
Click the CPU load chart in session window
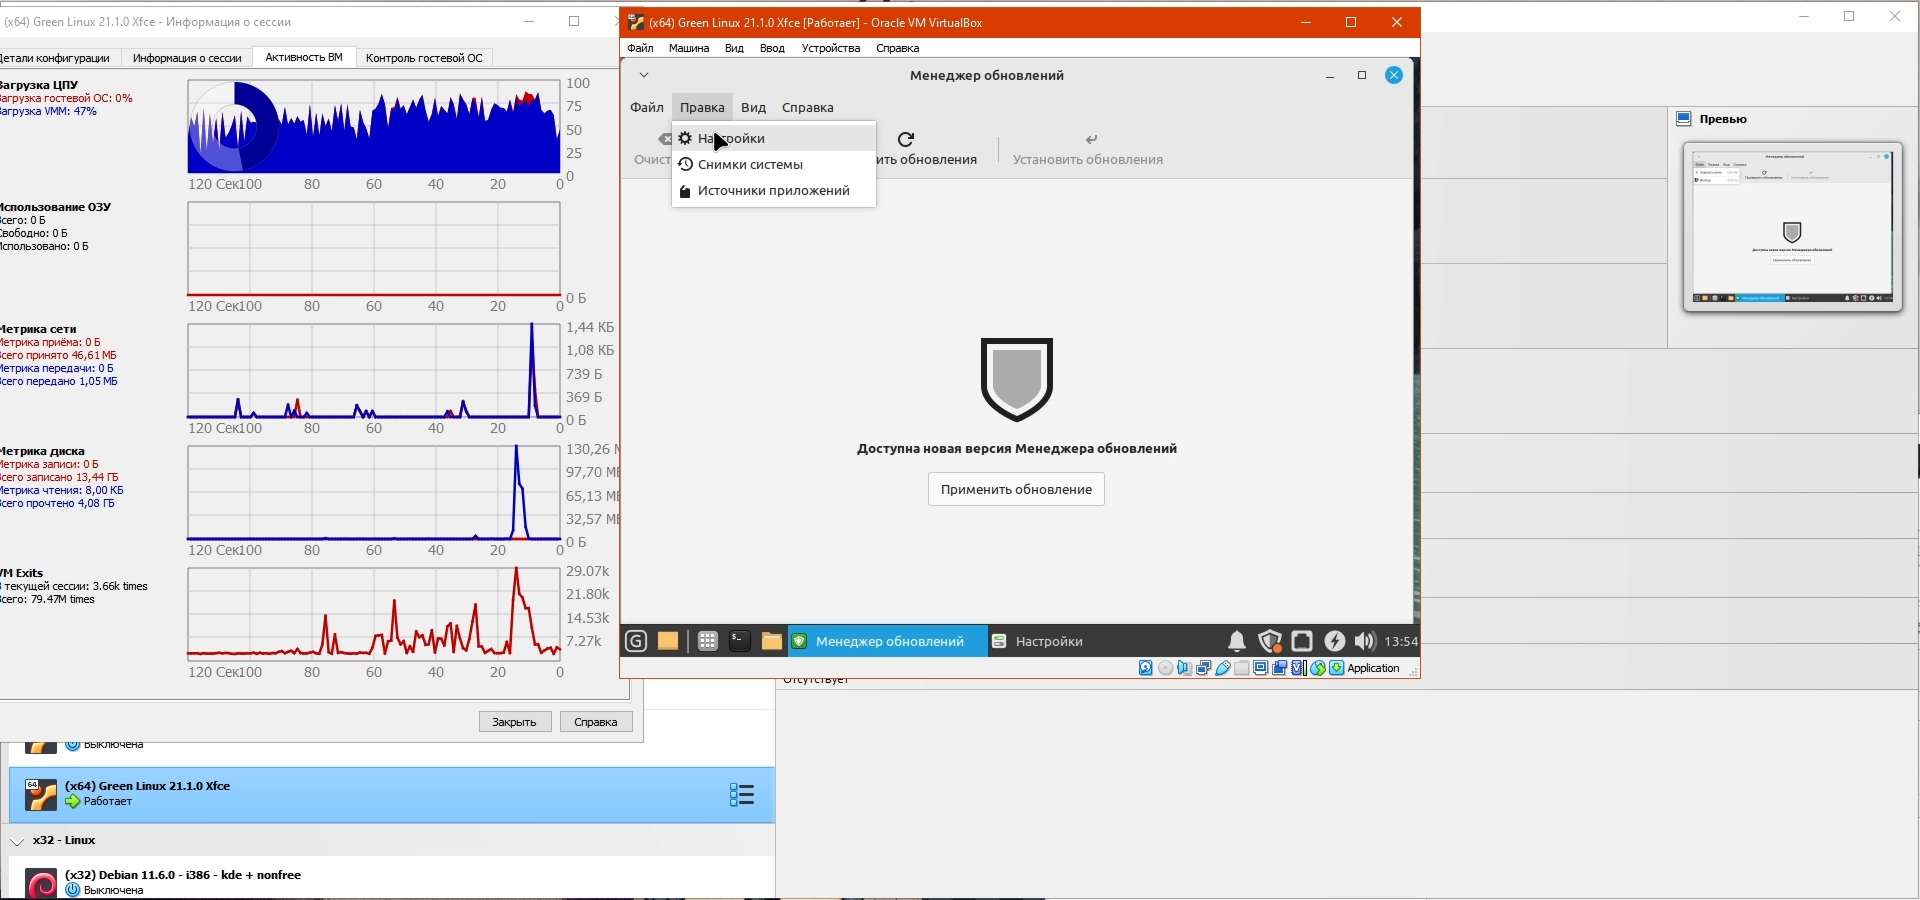pyautogui.click(x=374, y=127)
